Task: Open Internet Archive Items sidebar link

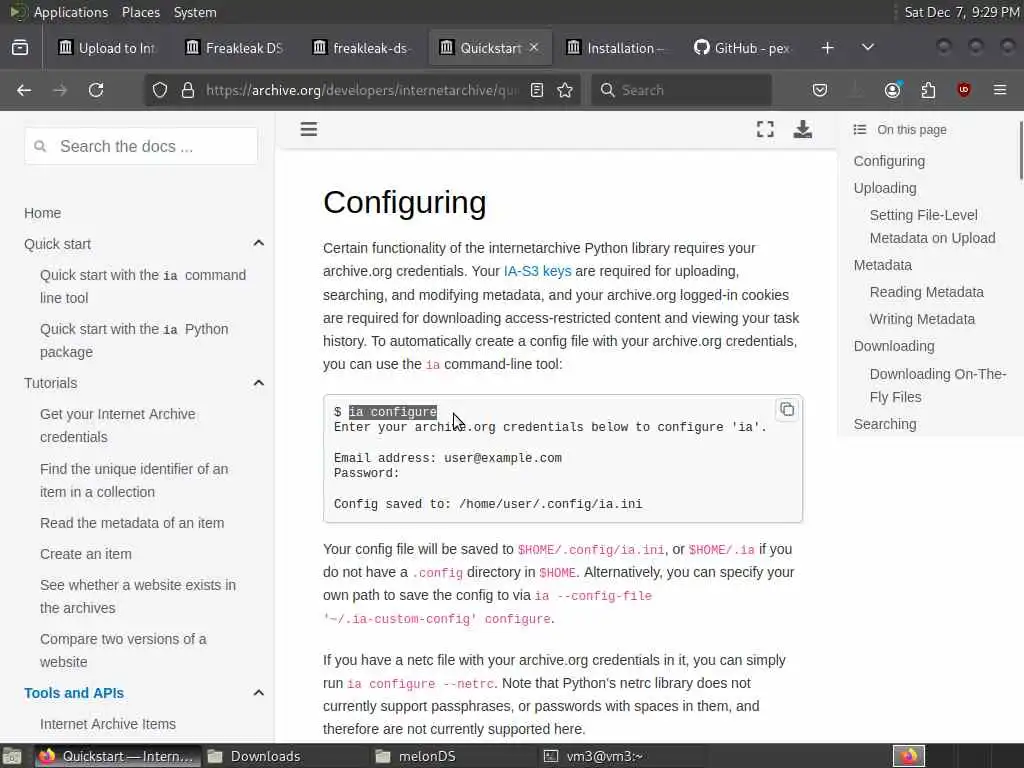Action: point(108,724)
